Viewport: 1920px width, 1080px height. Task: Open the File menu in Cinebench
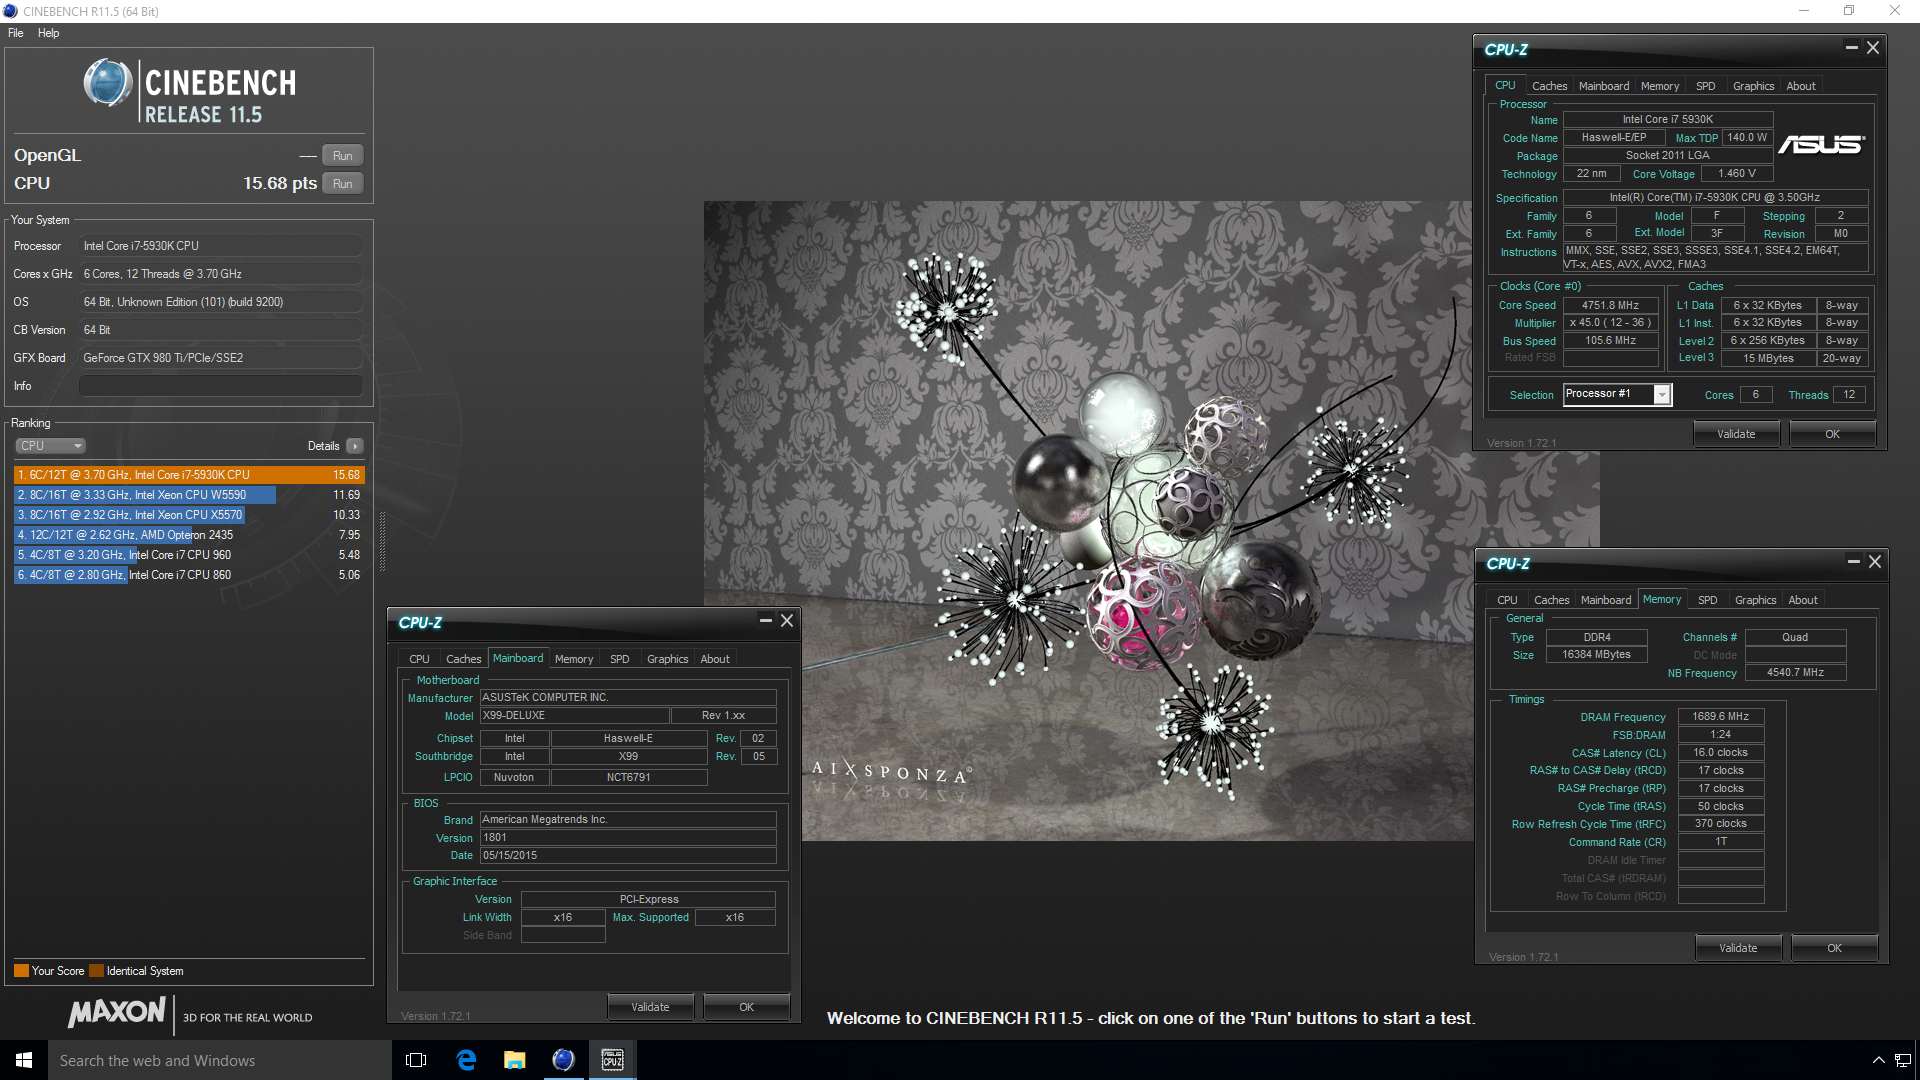[16, 33]
